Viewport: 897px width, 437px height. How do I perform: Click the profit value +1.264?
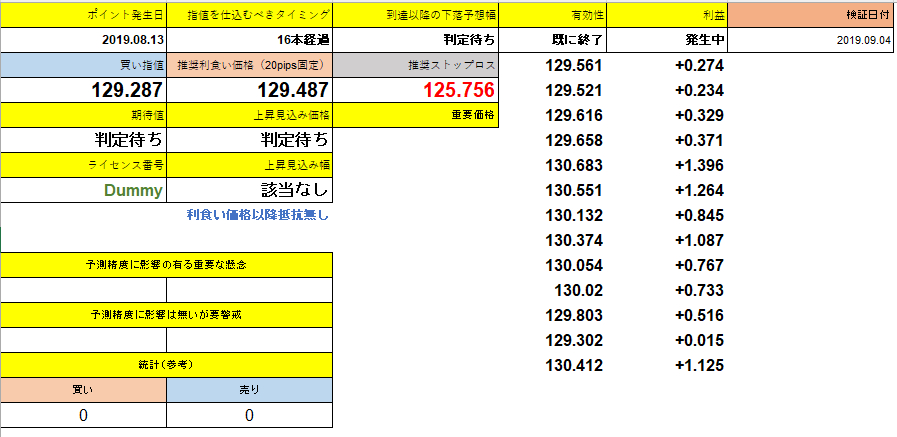[699, 190]
